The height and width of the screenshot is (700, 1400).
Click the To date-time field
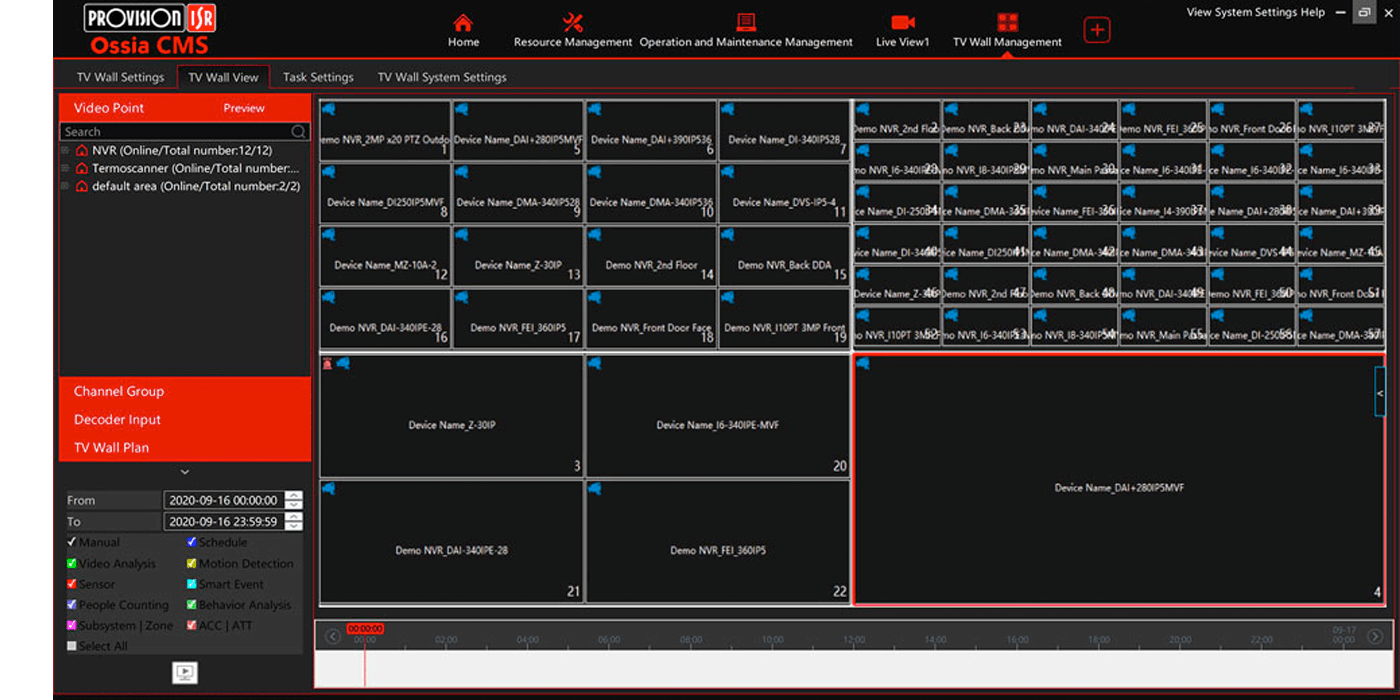[x=223, y=521]
